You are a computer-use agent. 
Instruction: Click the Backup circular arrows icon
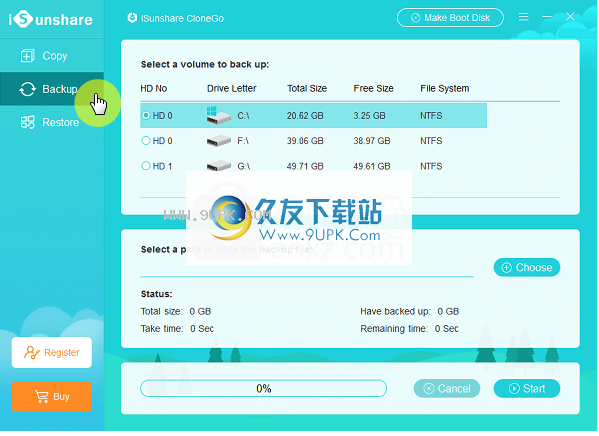28,89
